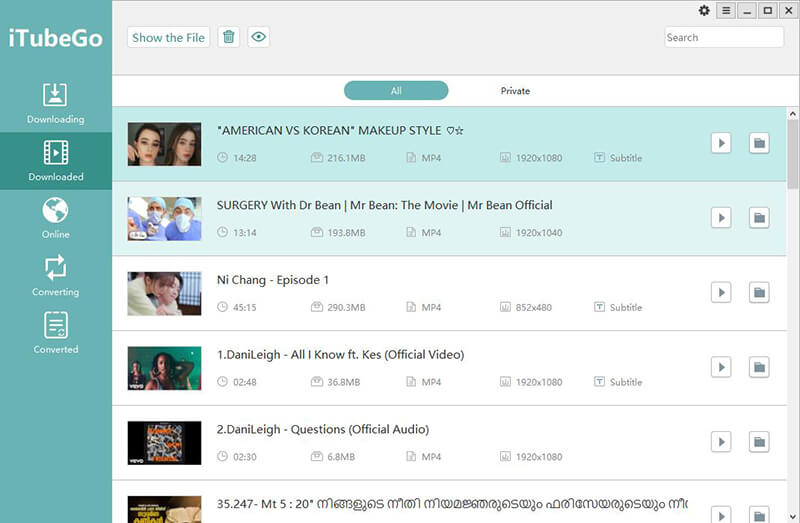Open the Online browser section
The height and width of the screenshot is (523, 800).
56,218
